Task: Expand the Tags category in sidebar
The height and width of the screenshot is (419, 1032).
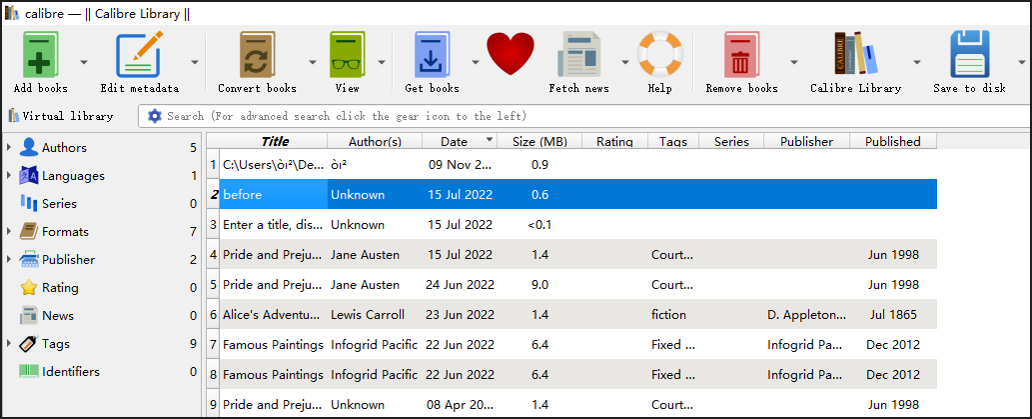Action: pyautogui.click(x=9, y=343)
